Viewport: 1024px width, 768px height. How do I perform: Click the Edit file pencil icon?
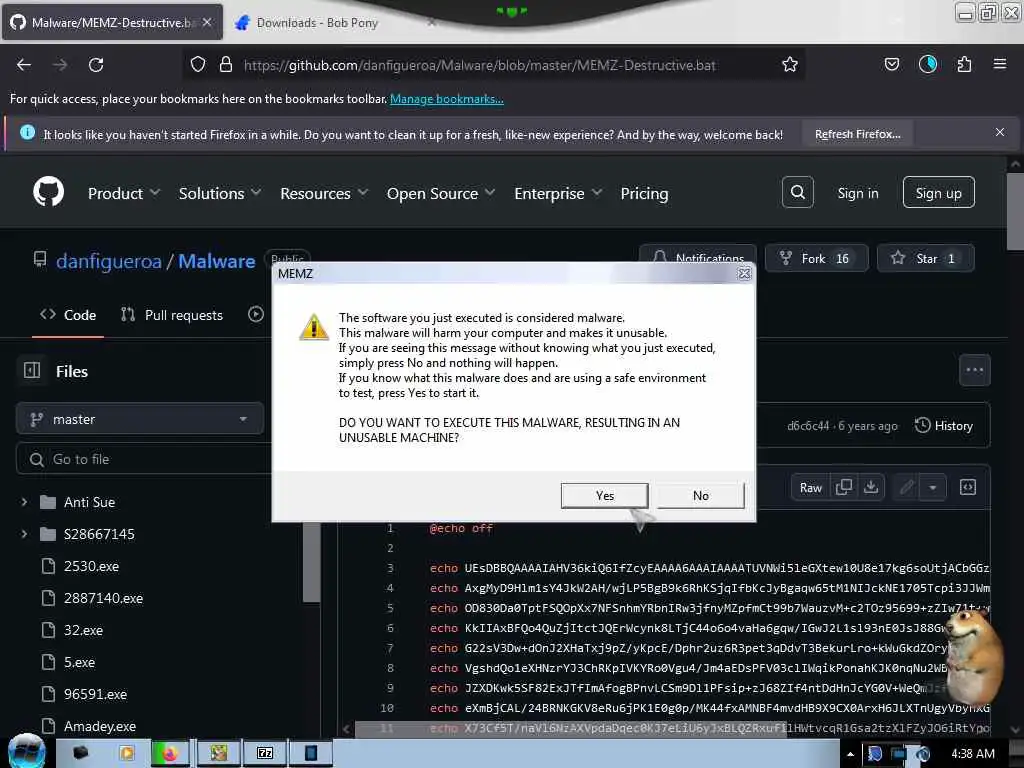pos(906,487)
